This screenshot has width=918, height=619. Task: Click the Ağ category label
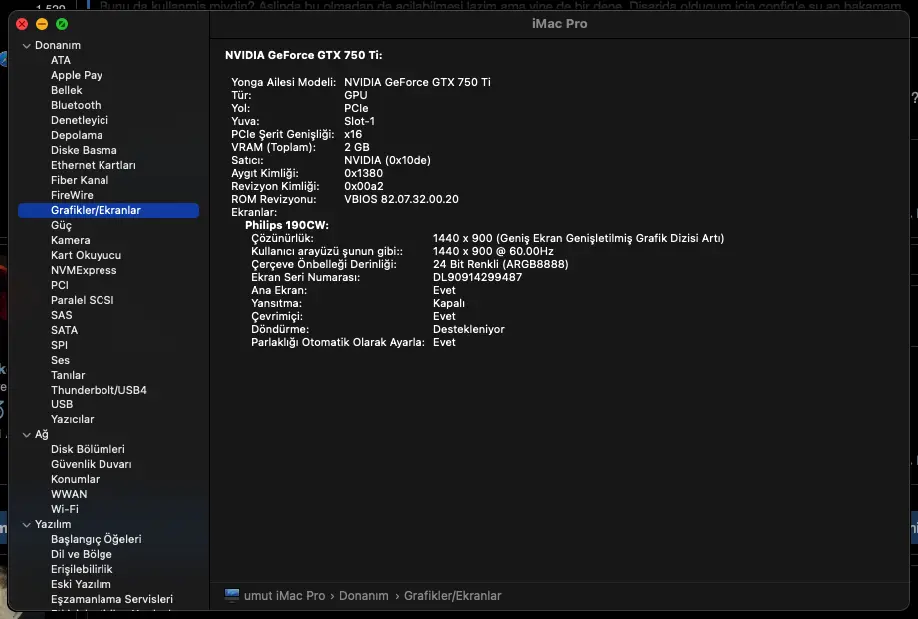click(x=42, y=435)
